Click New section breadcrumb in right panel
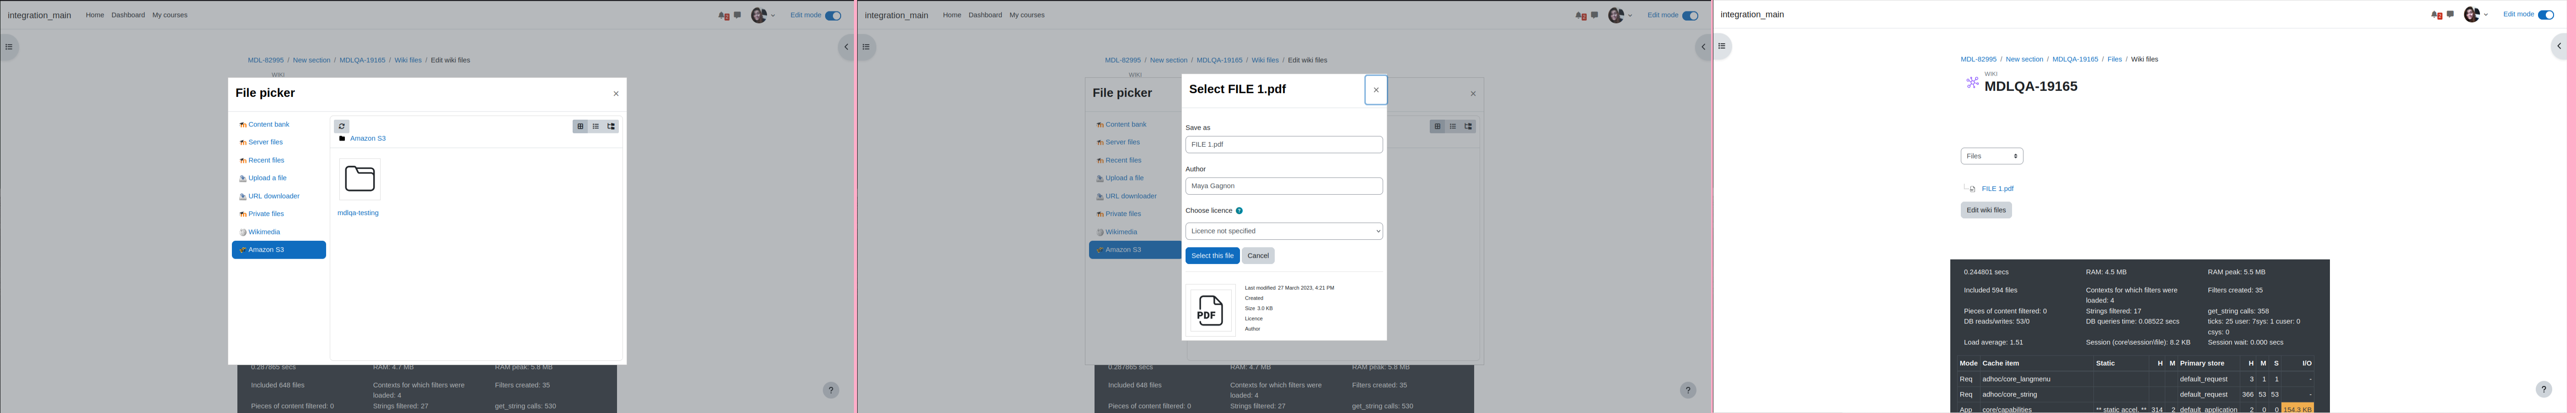The image size is (2576, 413). [x=2024, y=59]
